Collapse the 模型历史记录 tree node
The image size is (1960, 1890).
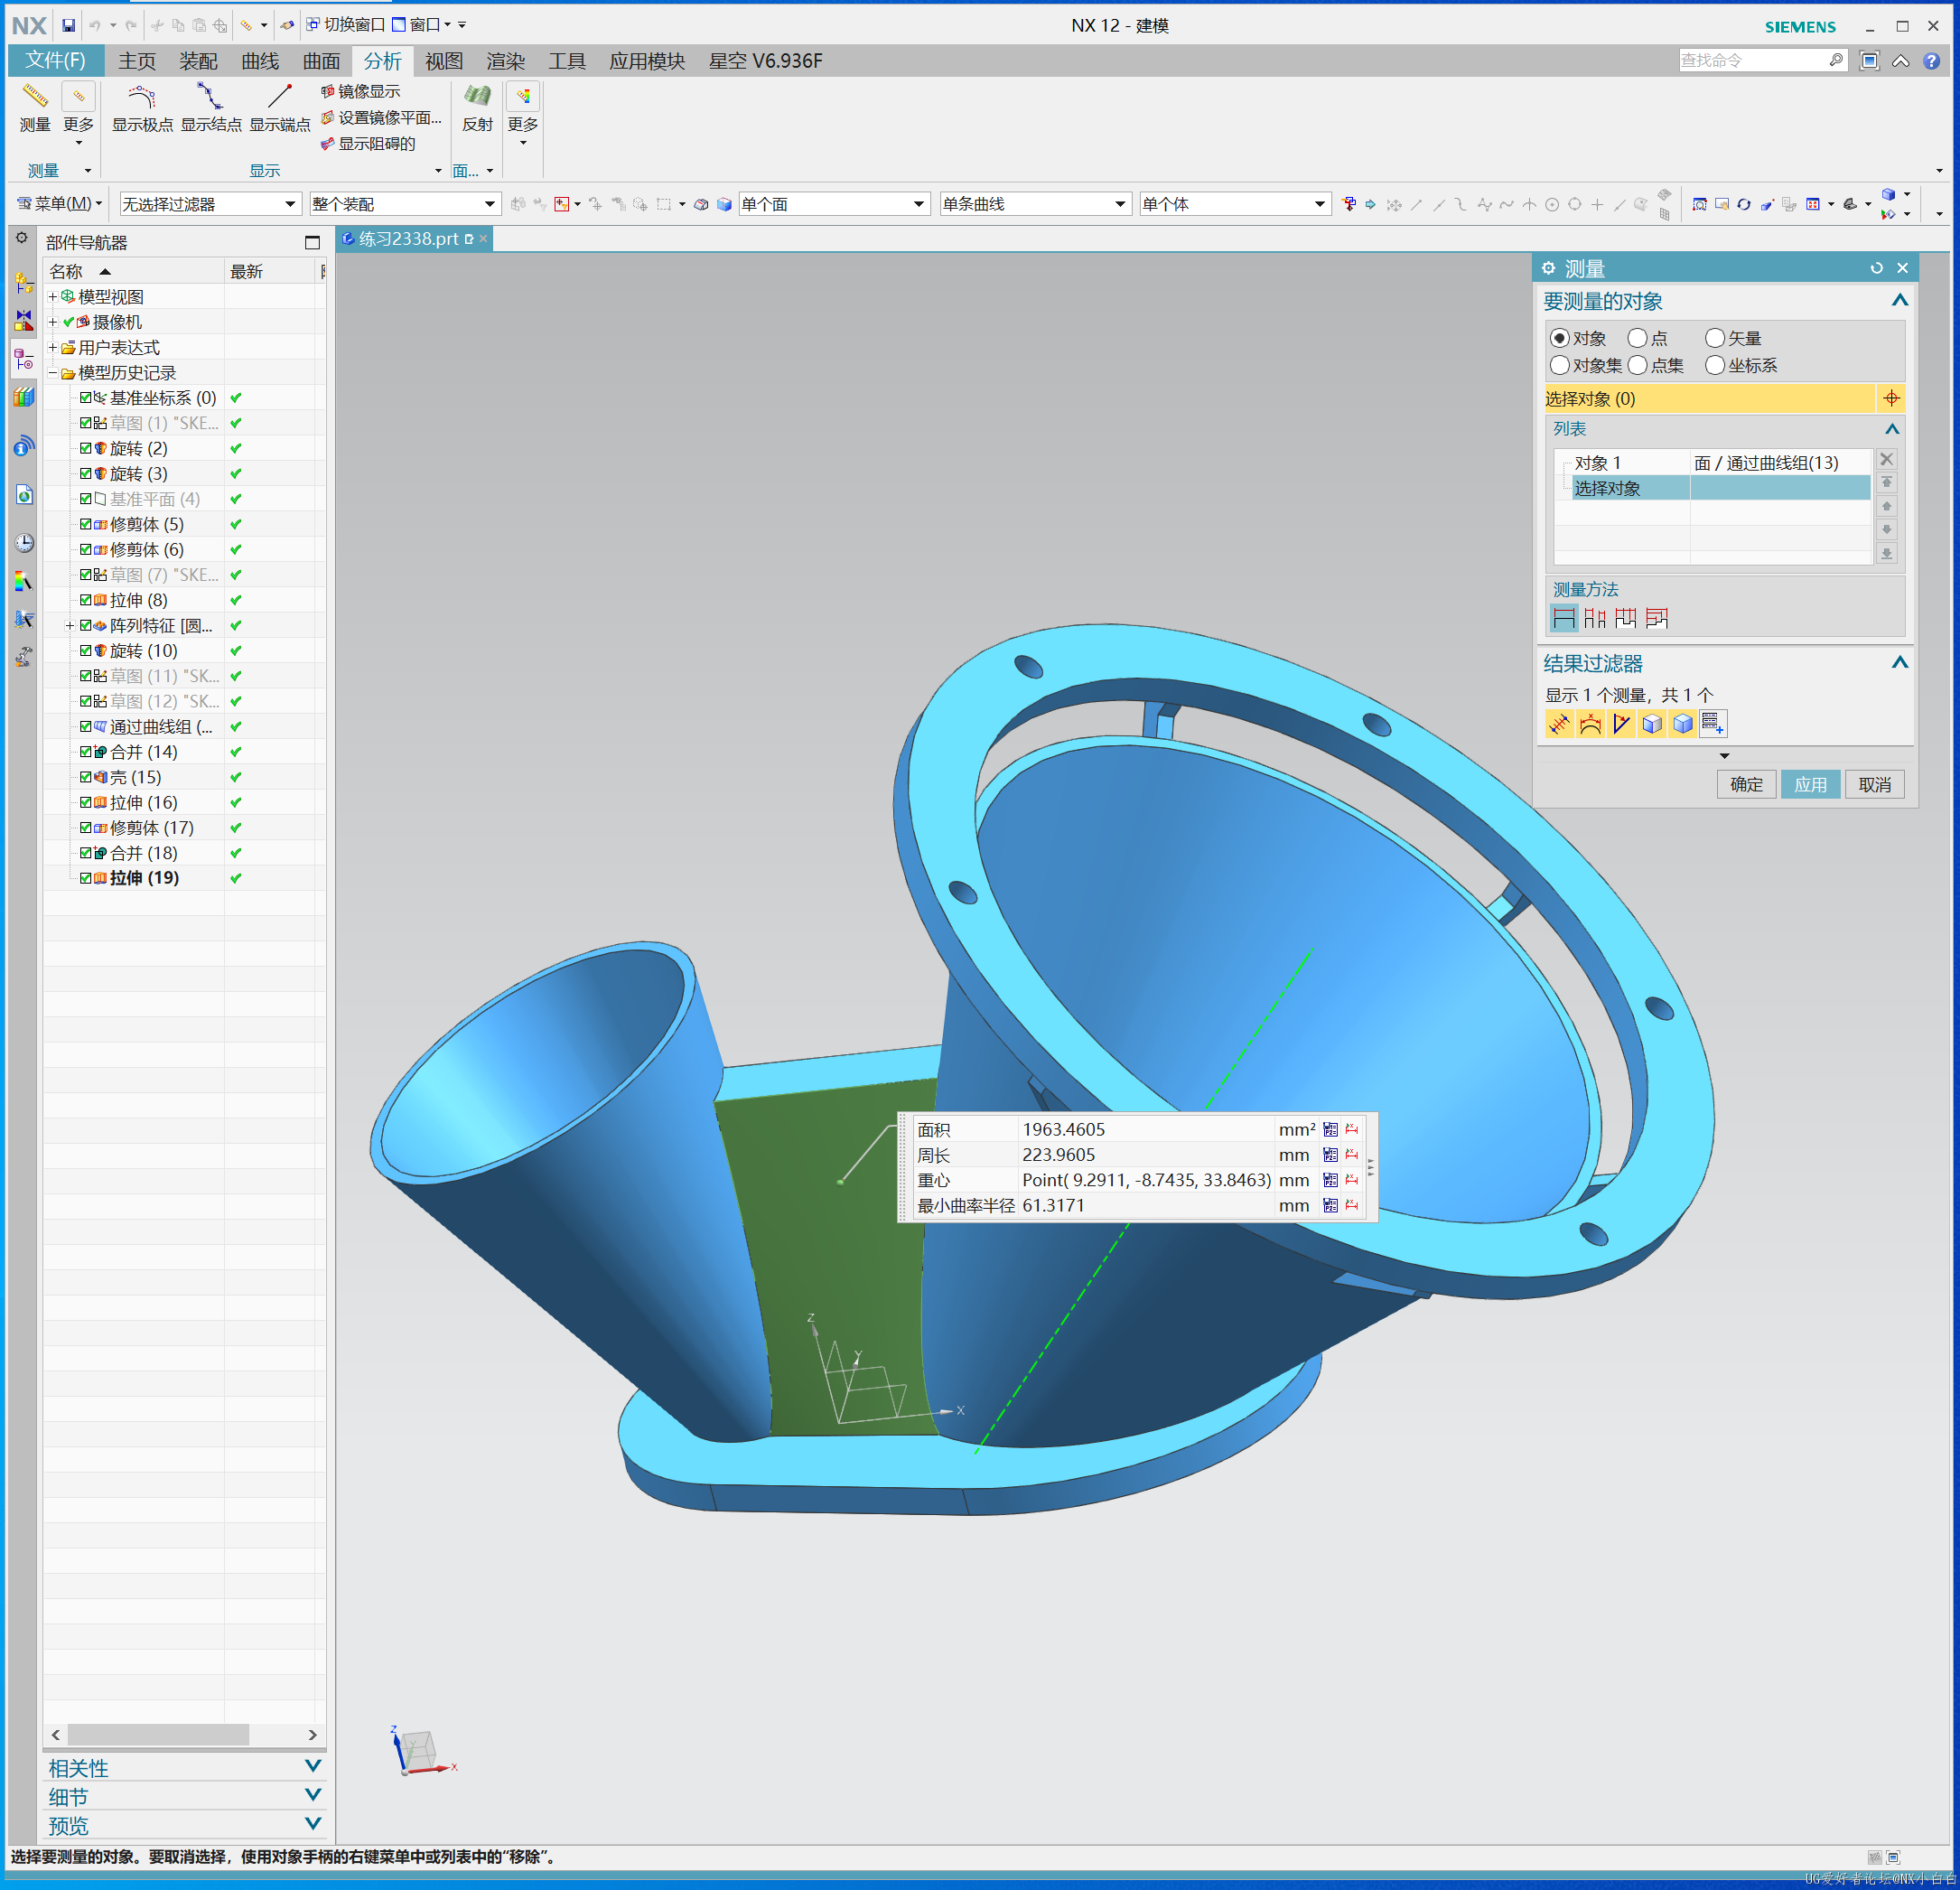[53, 373]
